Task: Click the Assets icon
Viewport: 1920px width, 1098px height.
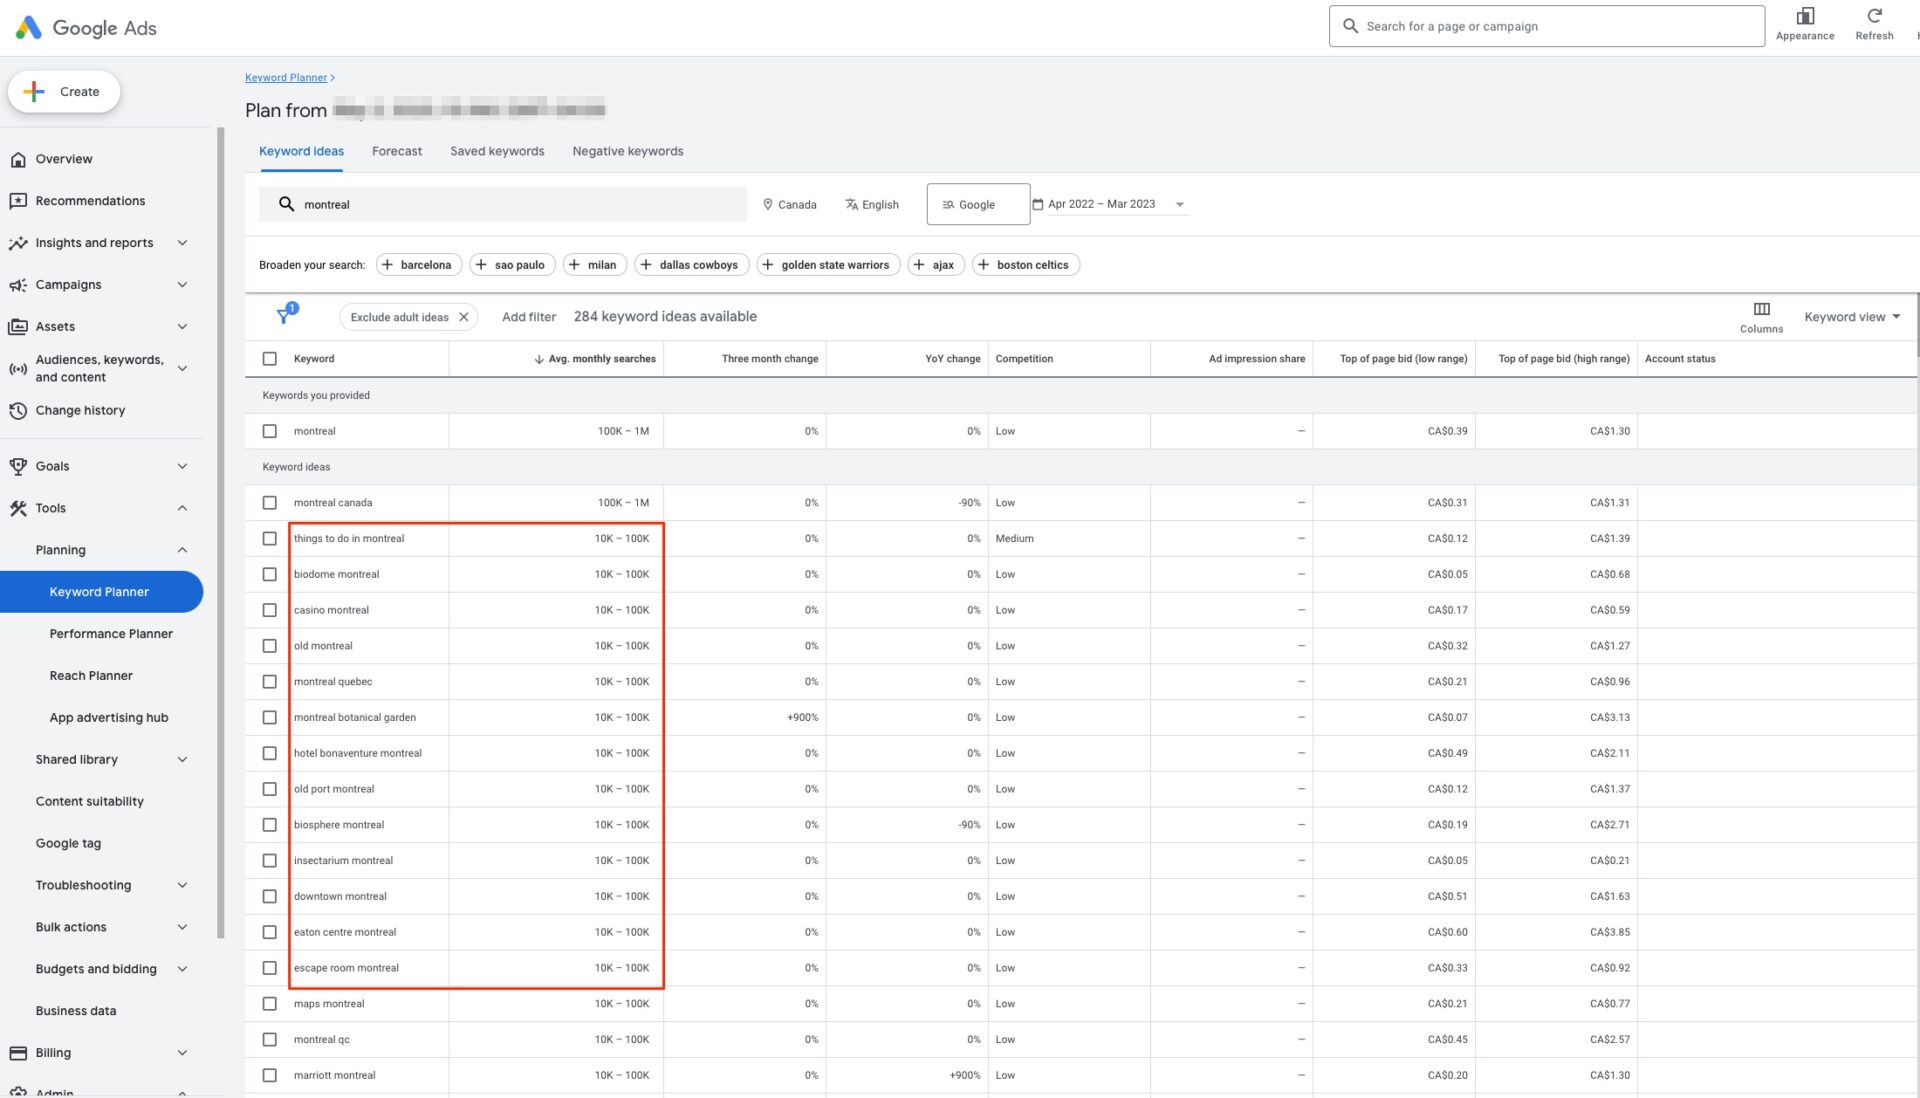Action: click(18, 327)
